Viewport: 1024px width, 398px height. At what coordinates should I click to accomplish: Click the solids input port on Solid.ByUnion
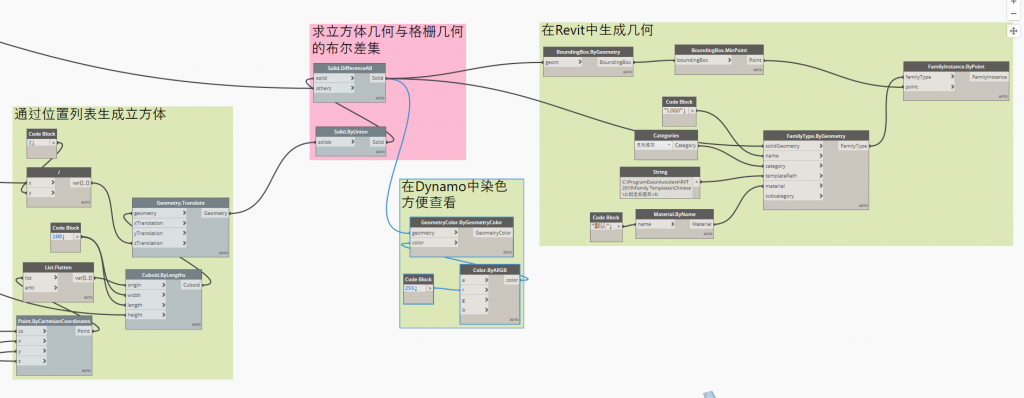[x=336, y=142]
